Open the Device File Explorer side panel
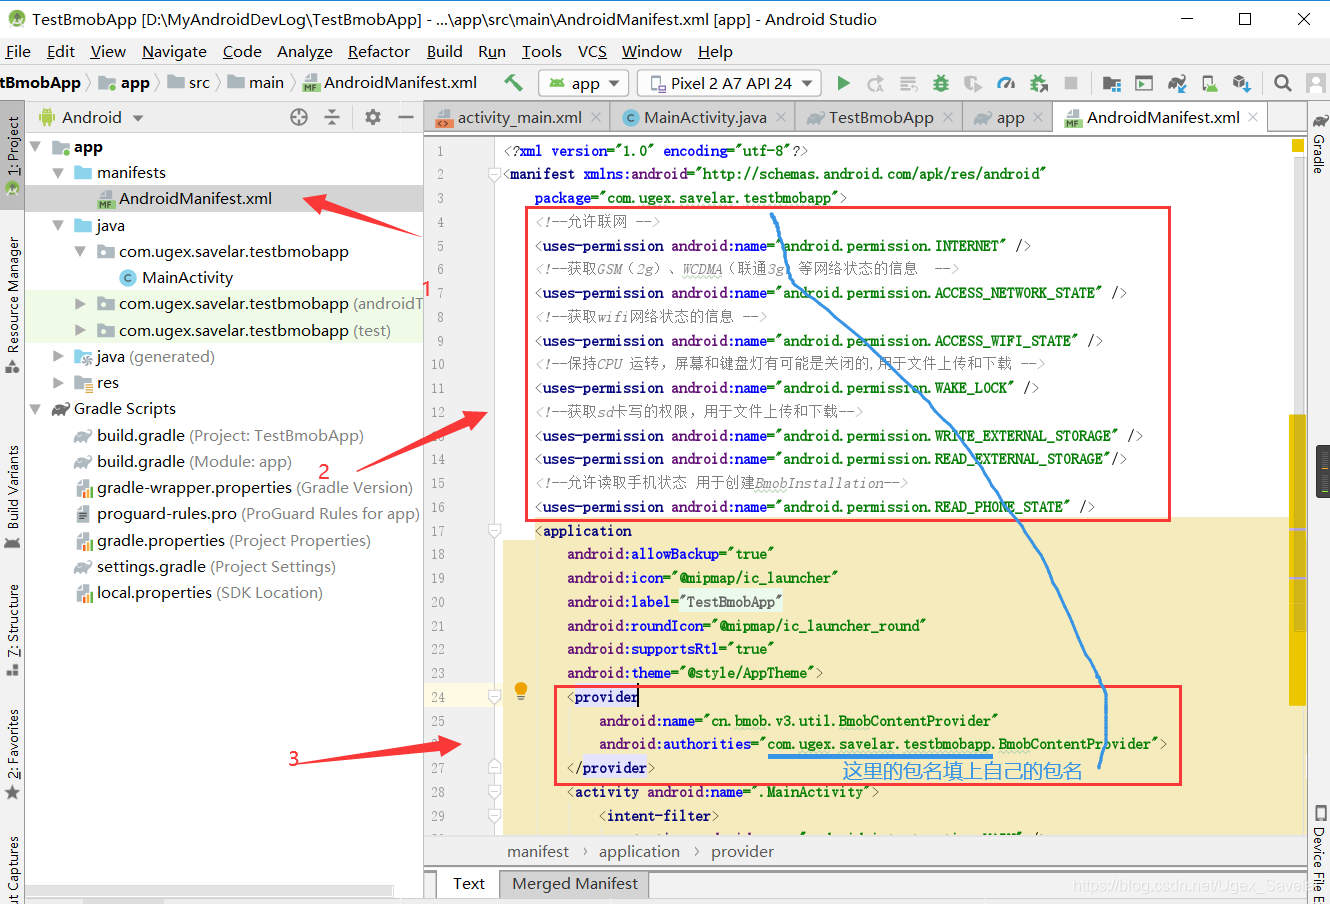 click(1319, 854)
